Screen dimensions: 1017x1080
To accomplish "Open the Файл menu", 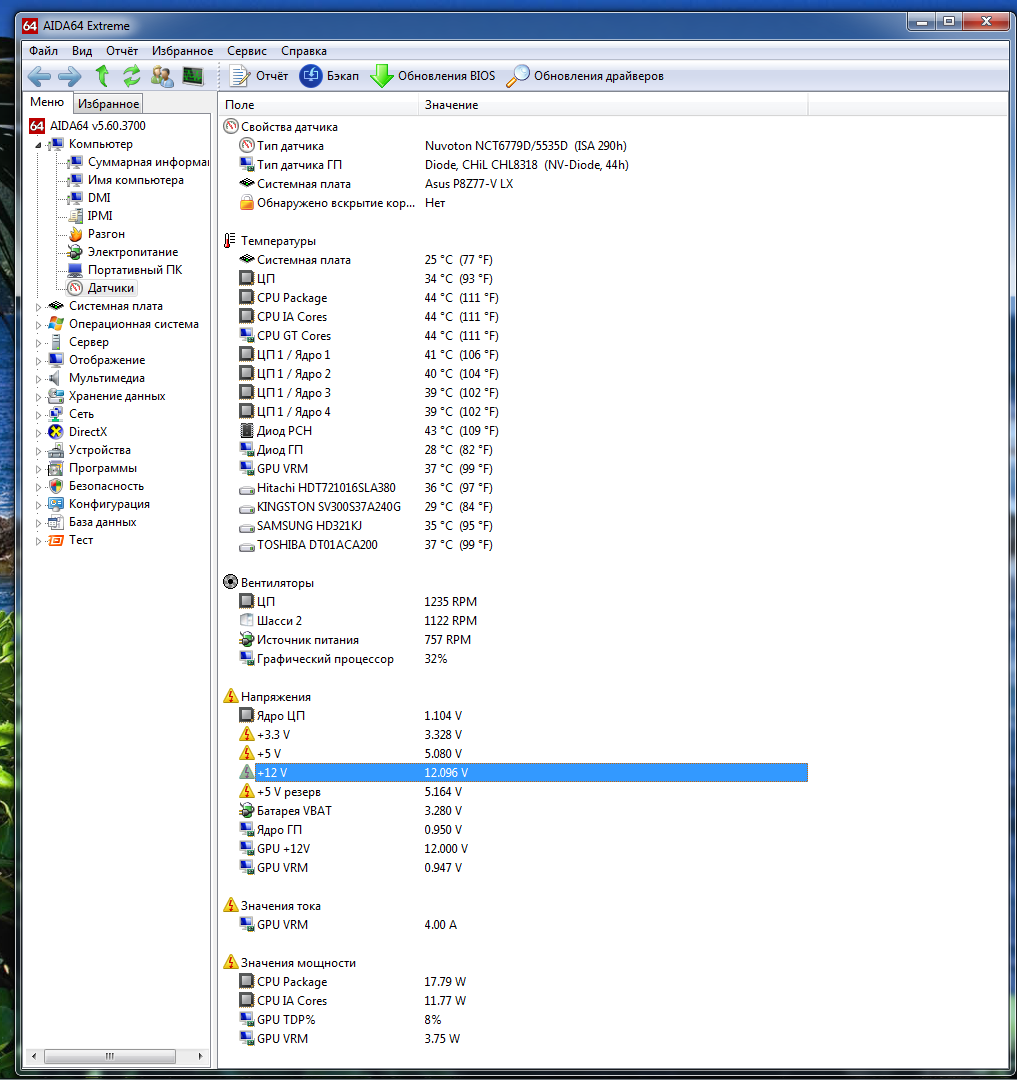I will [43, 51].
